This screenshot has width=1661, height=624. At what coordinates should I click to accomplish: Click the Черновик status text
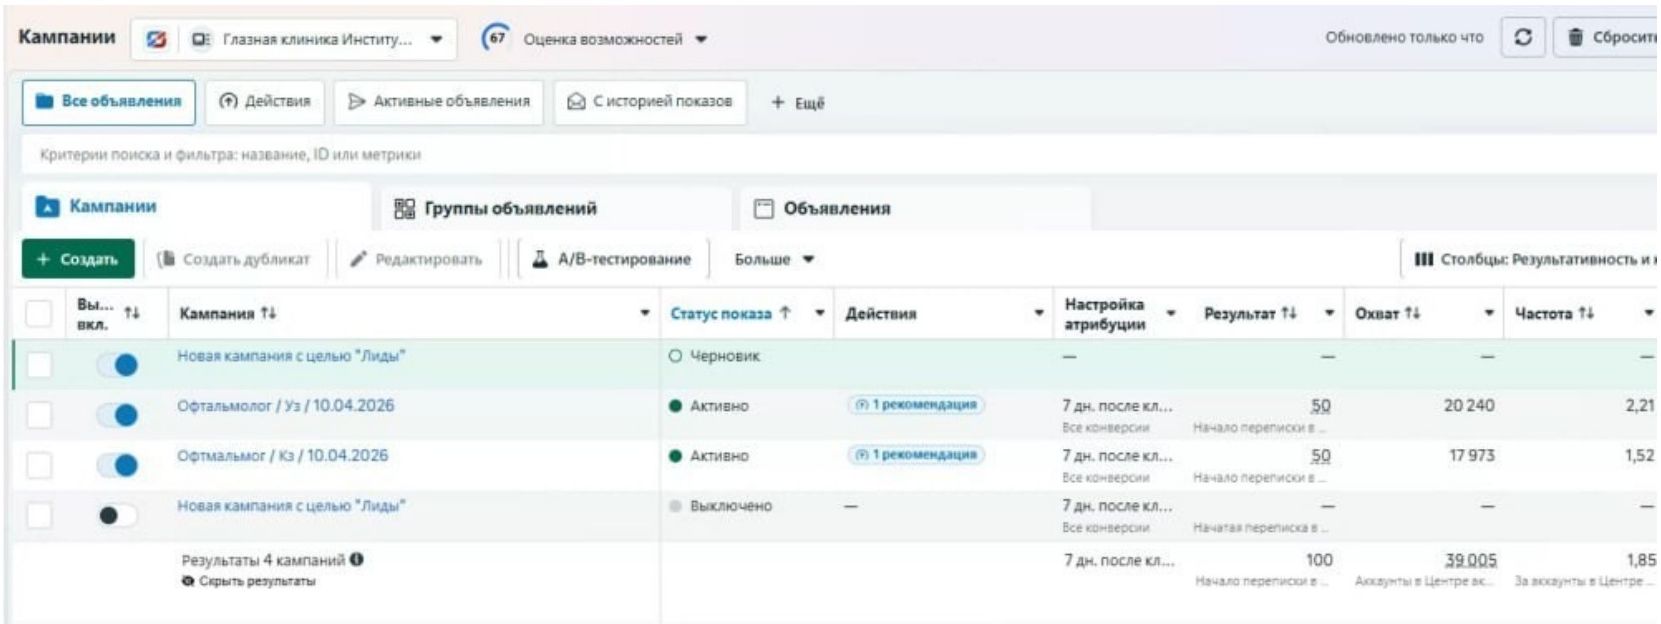click(725, 356)
